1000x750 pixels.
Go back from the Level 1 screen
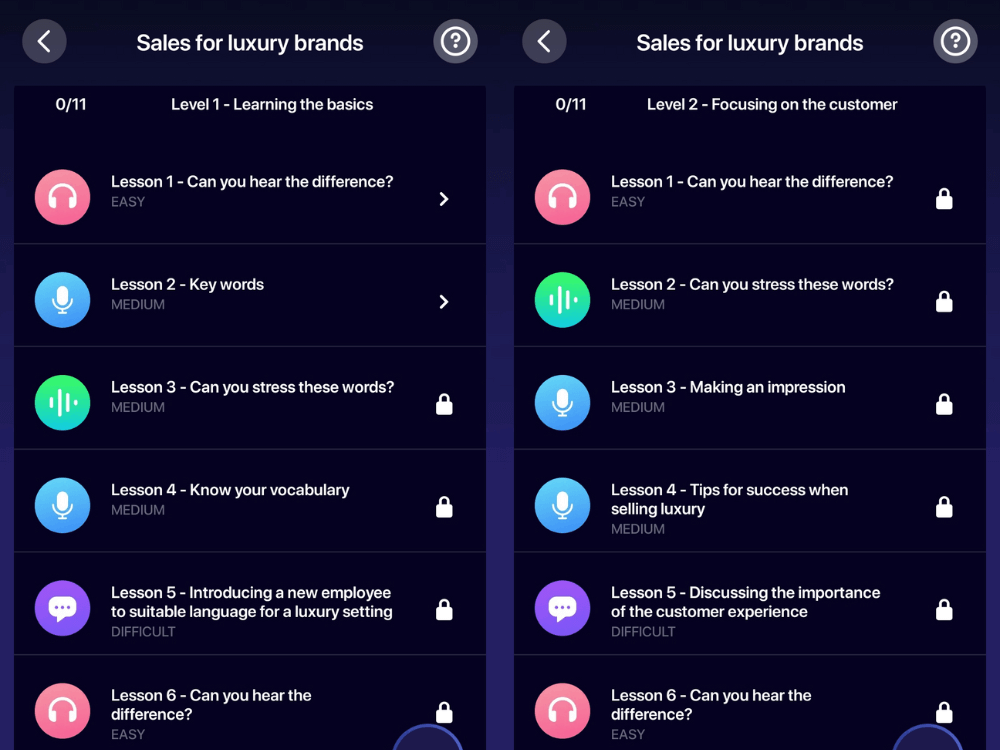[x=44, y=41]
